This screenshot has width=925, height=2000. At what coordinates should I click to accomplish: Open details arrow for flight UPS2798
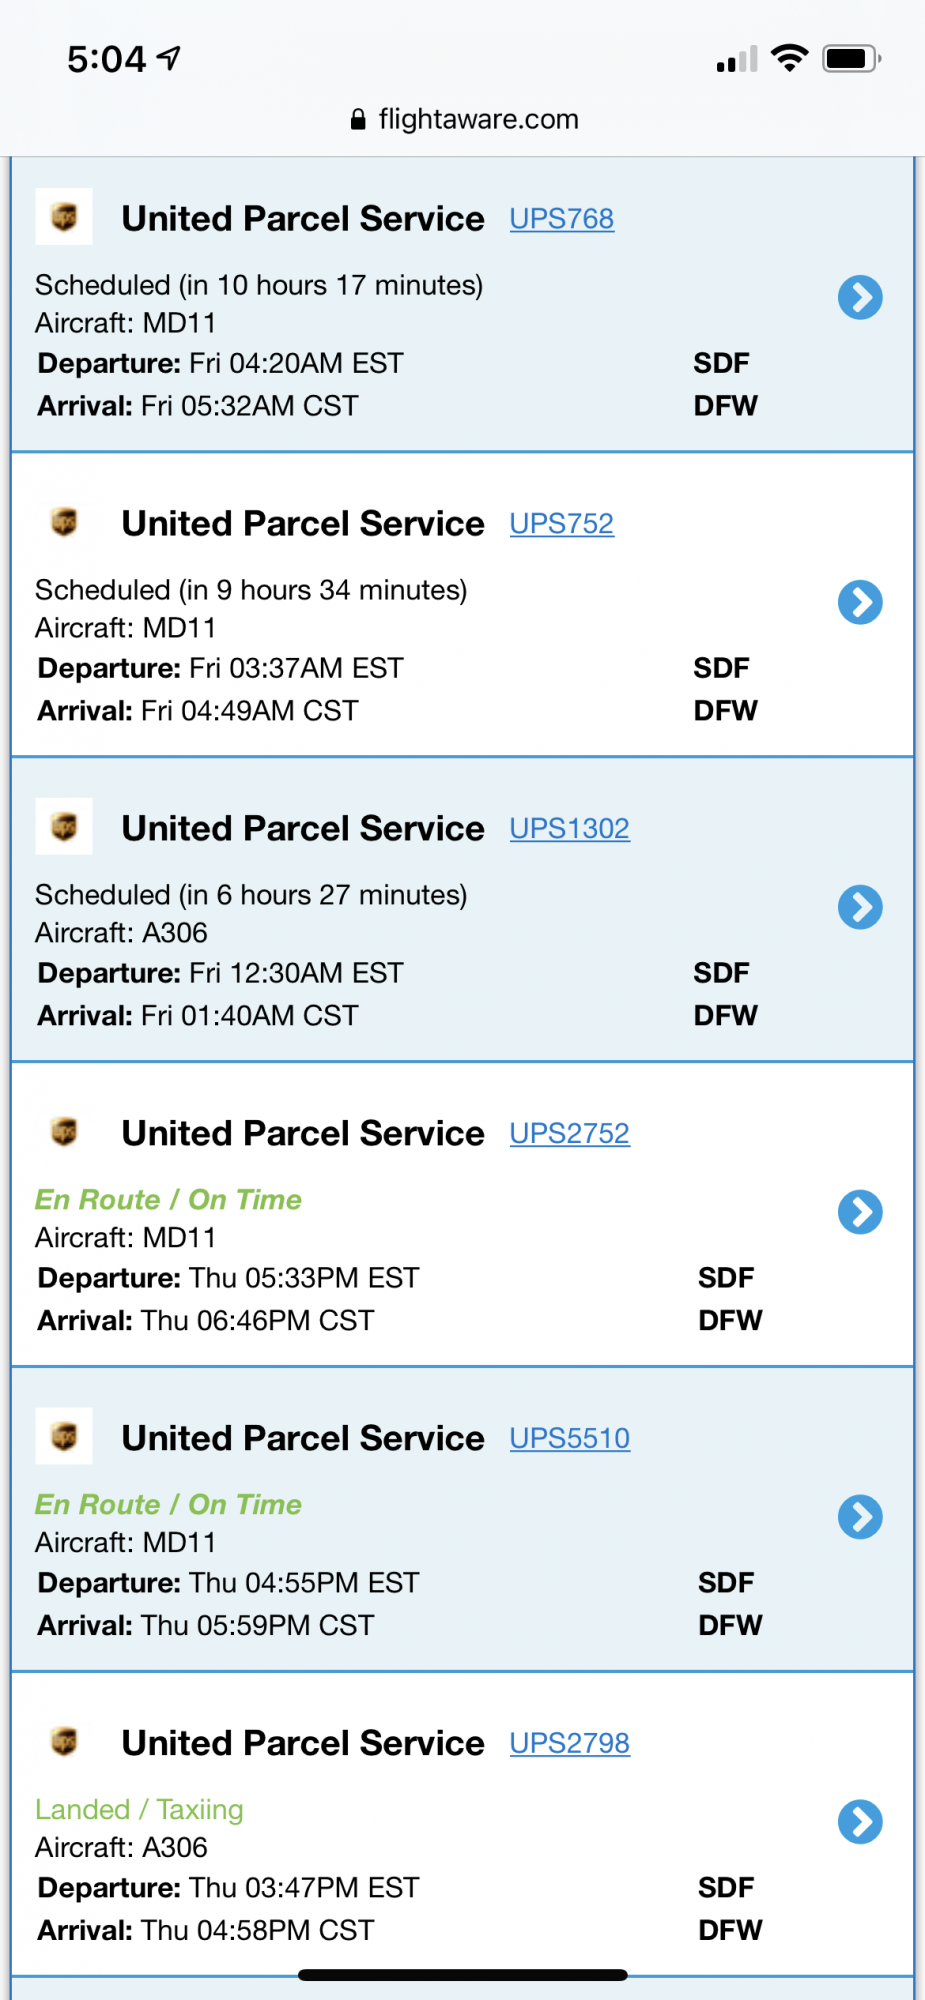[860, 1822]
